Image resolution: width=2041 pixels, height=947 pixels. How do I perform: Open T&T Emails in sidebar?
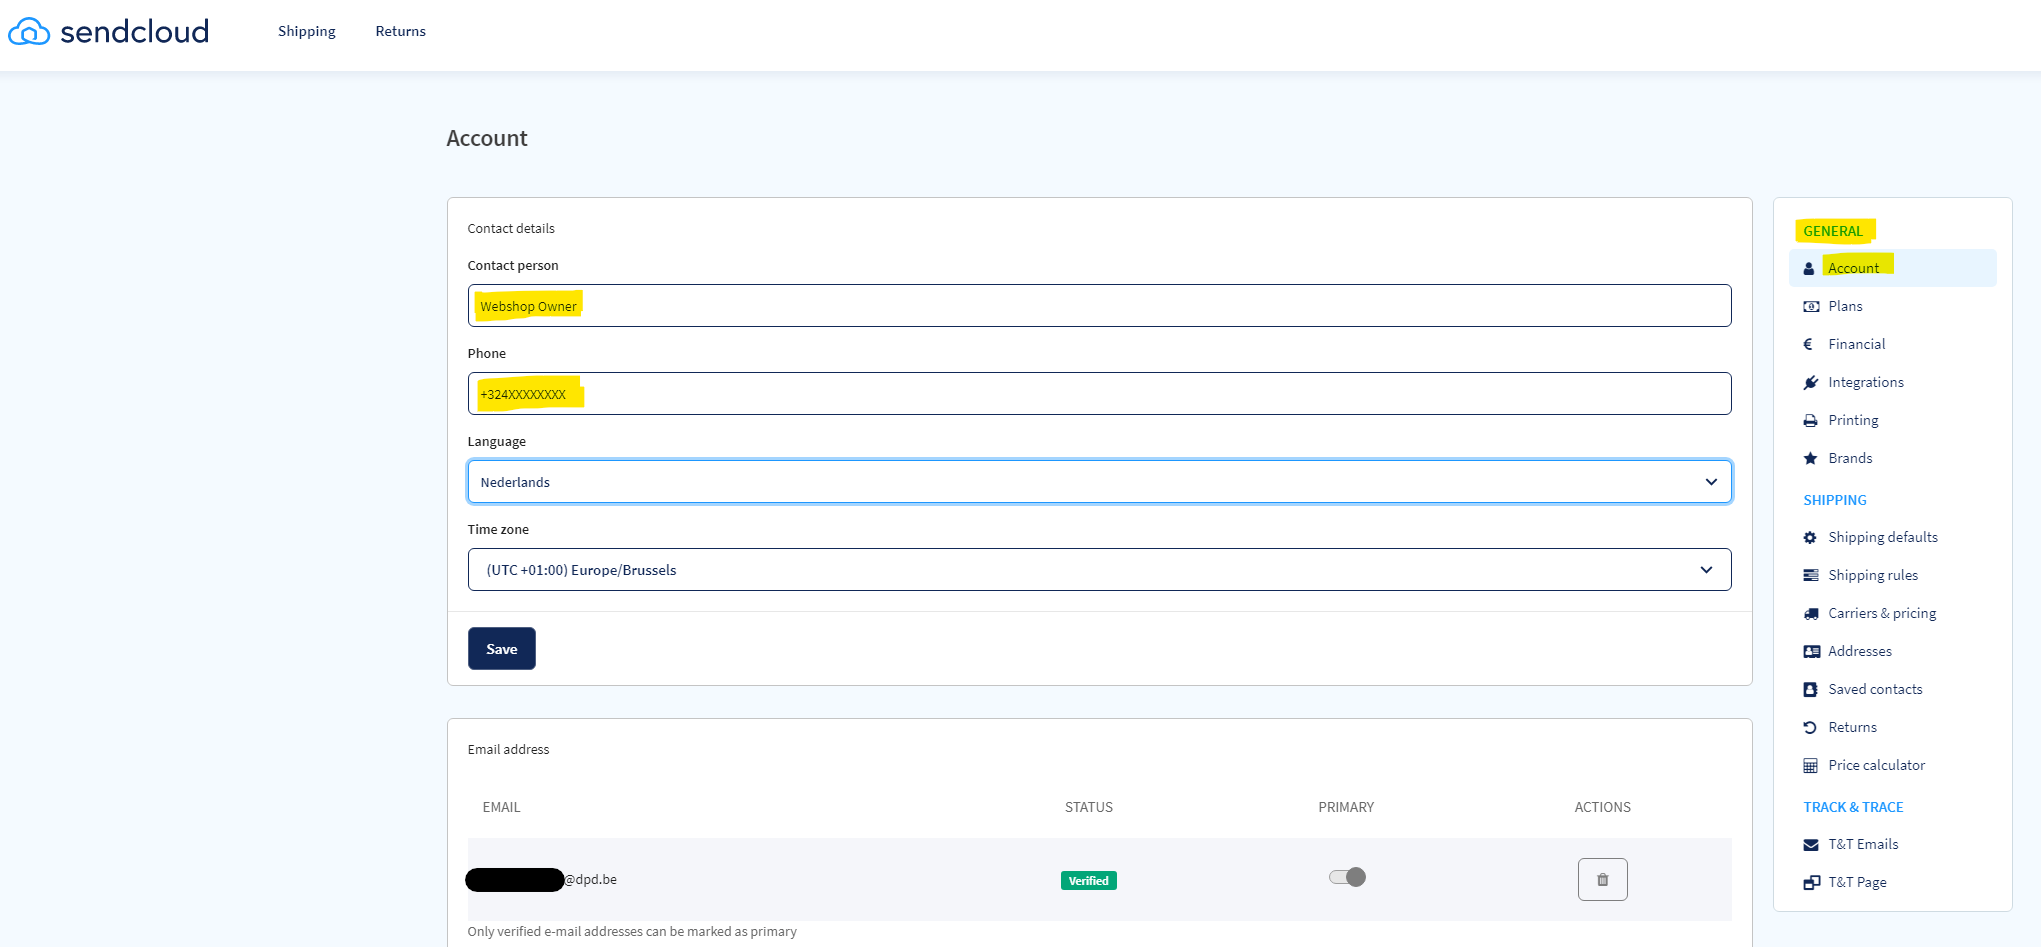pyautogui.click(x=1862, y=844)
